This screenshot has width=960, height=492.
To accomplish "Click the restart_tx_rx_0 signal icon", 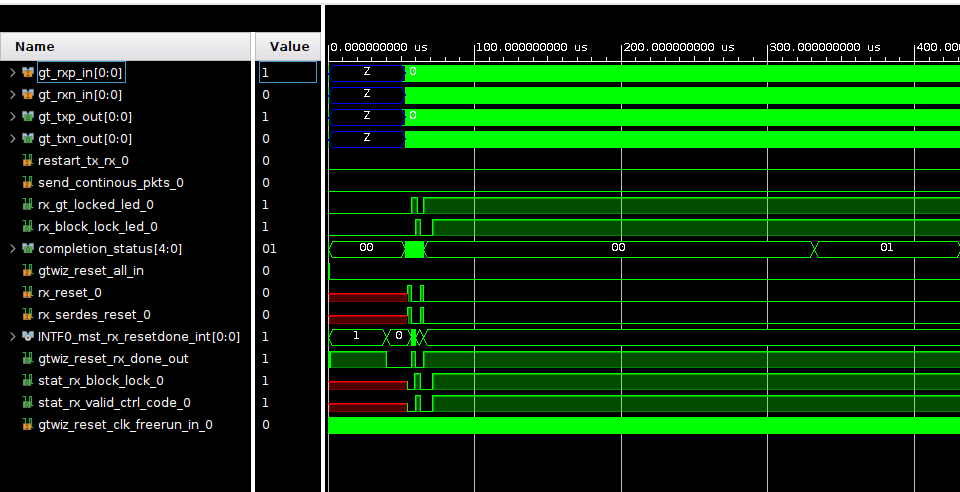I will [x=28, y=161].
